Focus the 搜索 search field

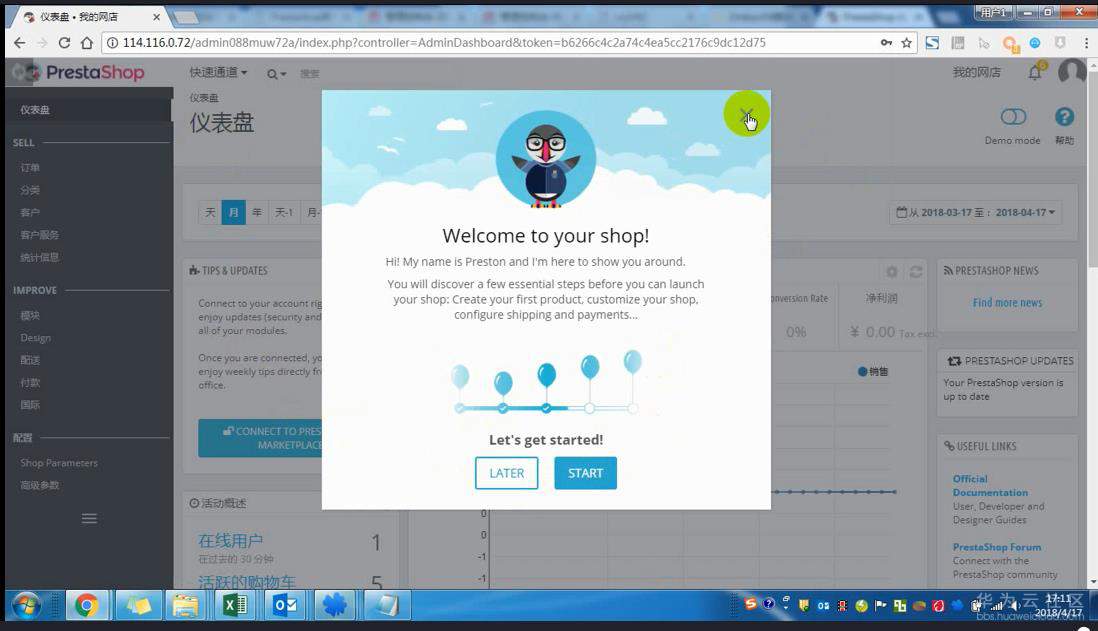point(310,74)
